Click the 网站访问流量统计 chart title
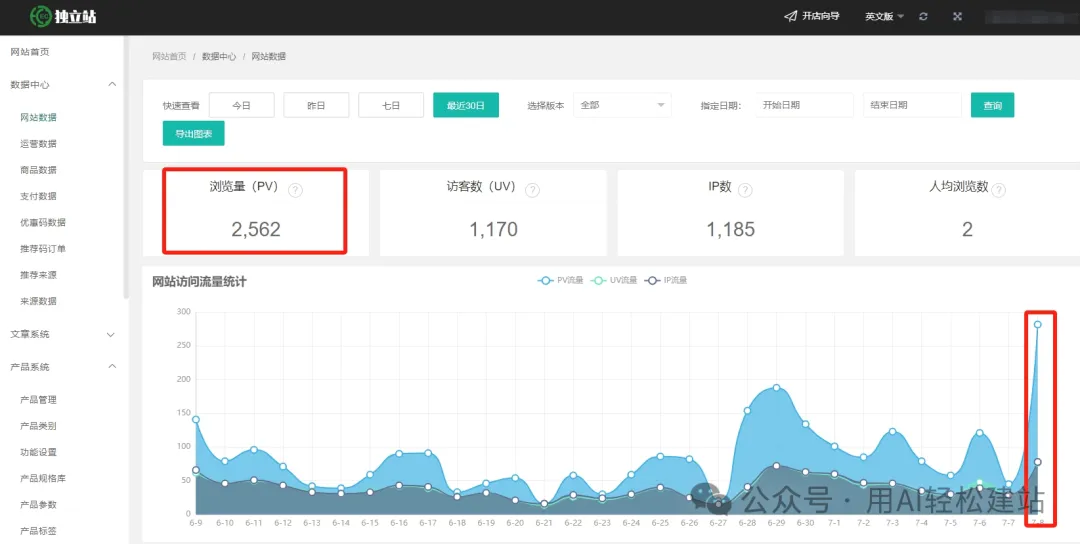Image resolution: width=1080 pixels, height=544 pixels. pyautogui.click(x=199, y=281)
